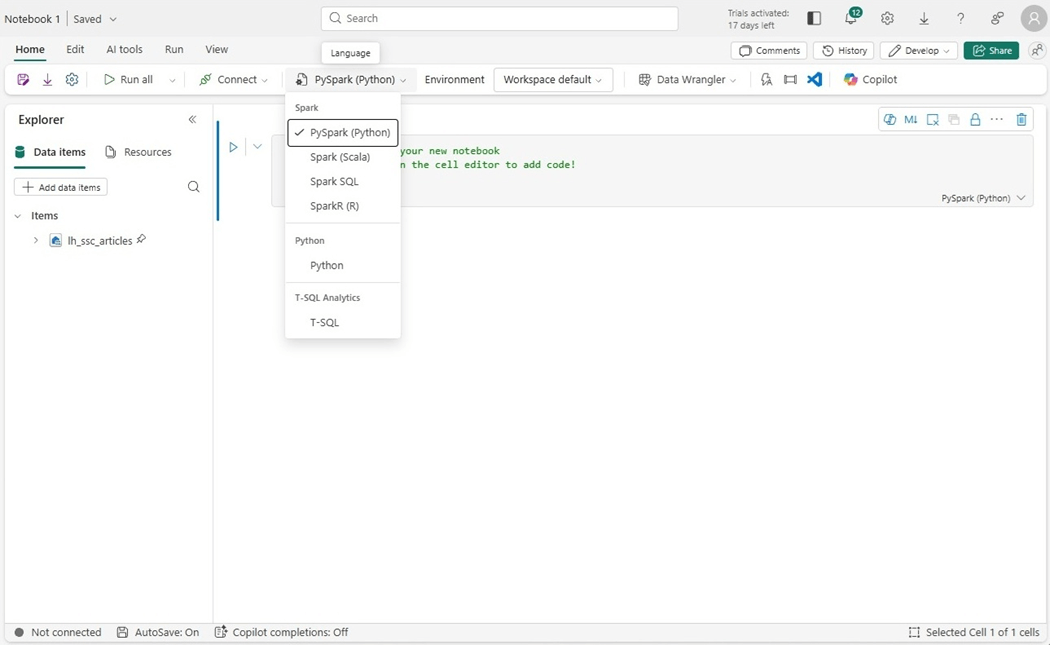Click the Explorer search icon
Screen dimensions: 1050x645
(x=194, y=187)
